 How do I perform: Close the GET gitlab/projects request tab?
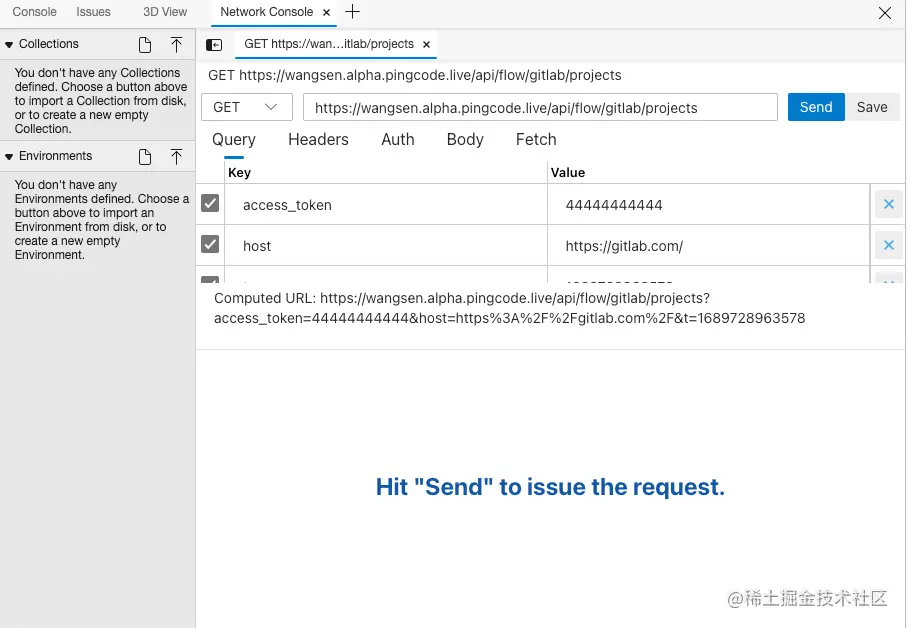[426, 44]
